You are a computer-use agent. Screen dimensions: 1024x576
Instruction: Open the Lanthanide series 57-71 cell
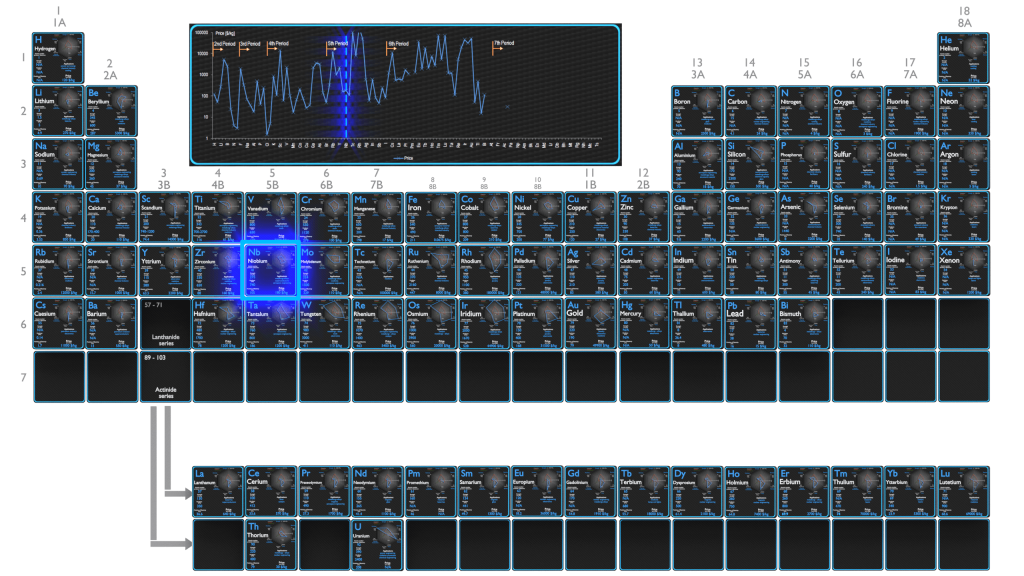pos(164,323)
